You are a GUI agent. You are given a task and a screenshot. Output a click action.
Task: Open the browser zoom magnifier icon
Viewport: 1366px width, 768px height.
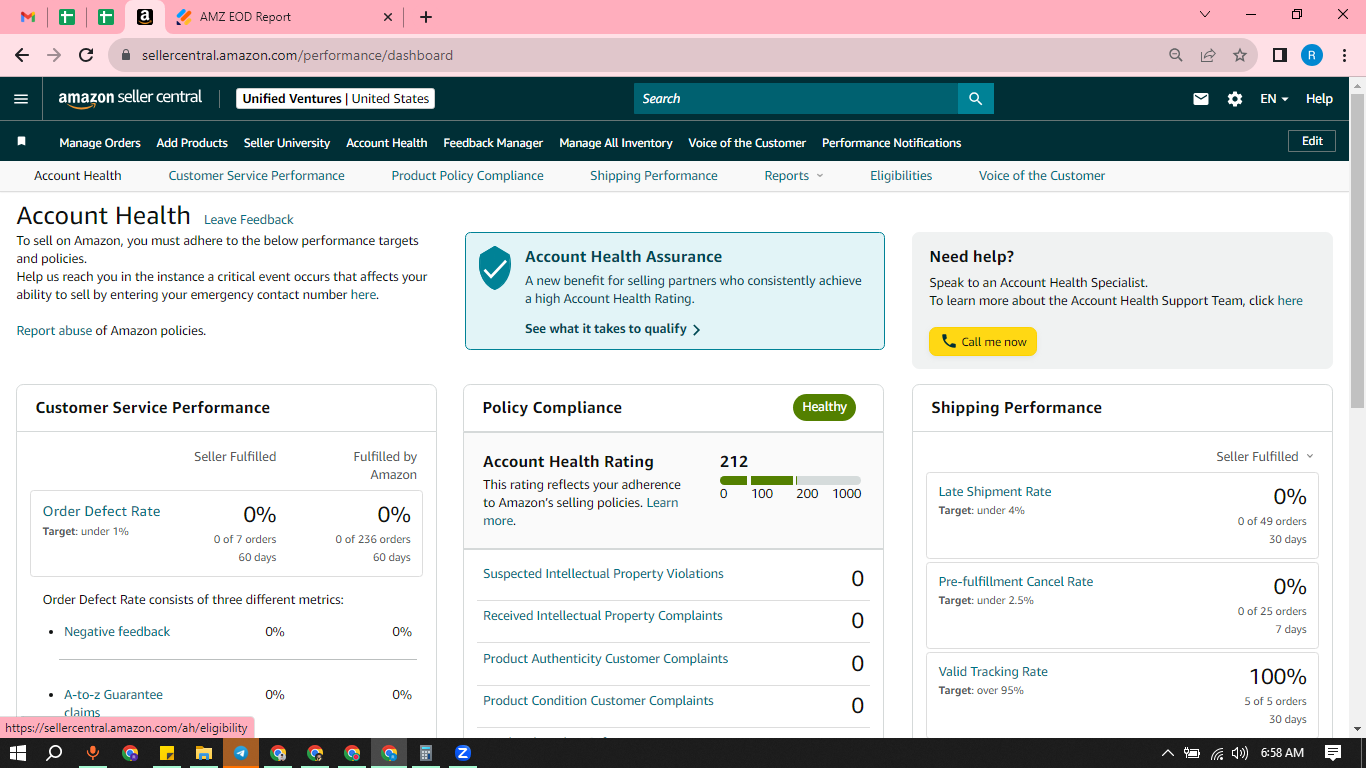[1176, 55]
